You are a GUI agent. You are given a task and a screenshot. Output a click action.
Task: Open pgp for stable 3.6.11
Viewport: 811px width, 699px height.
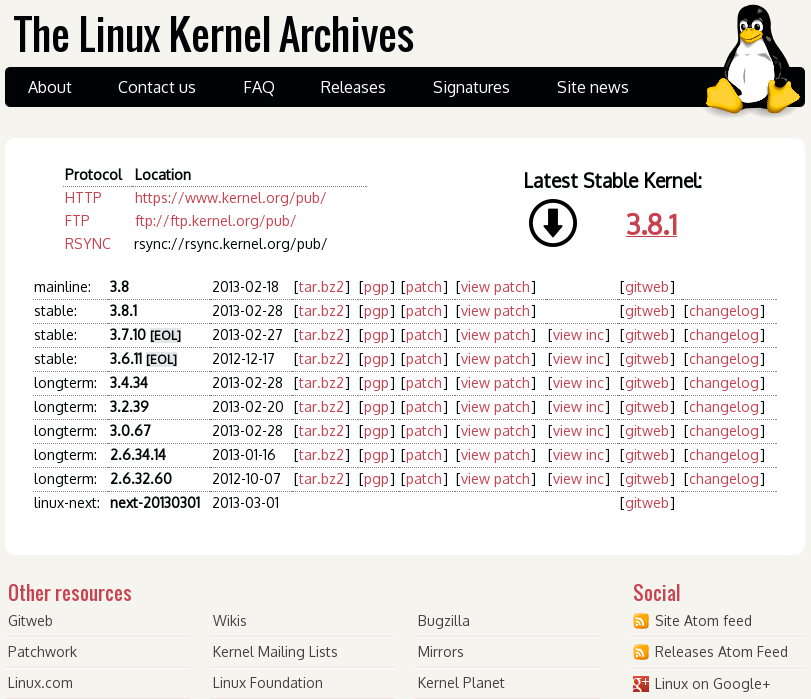tap(376, 360)
